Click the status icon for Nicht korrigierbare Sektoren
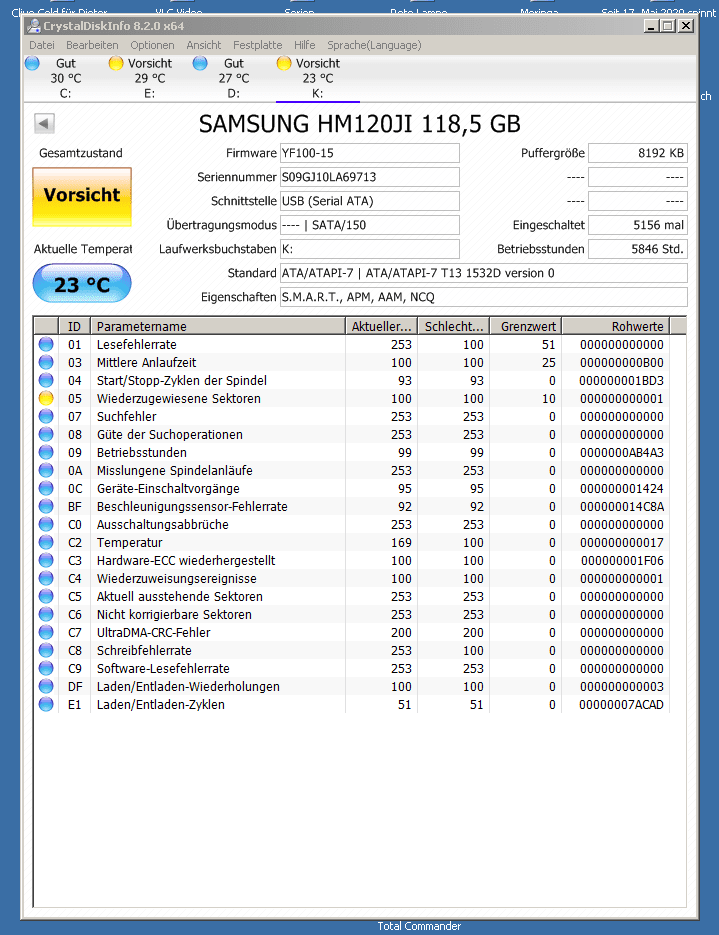The image size is (719, 935). (x=46, y=614)
